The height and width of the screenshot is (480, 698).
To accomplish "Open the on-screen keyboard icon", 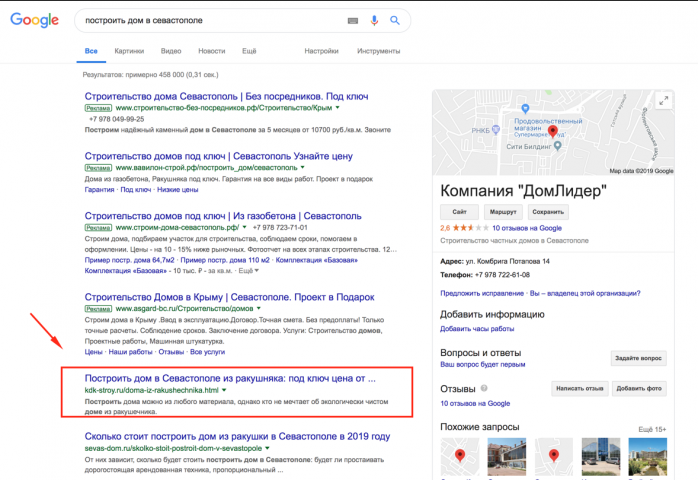I will point(353,20).
